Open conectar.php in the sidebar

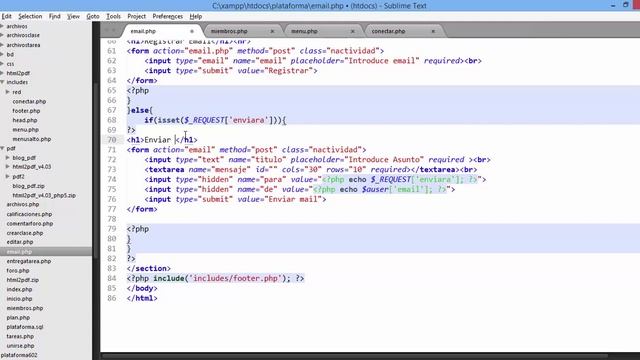pyautogui.click(x=29, y=101)
